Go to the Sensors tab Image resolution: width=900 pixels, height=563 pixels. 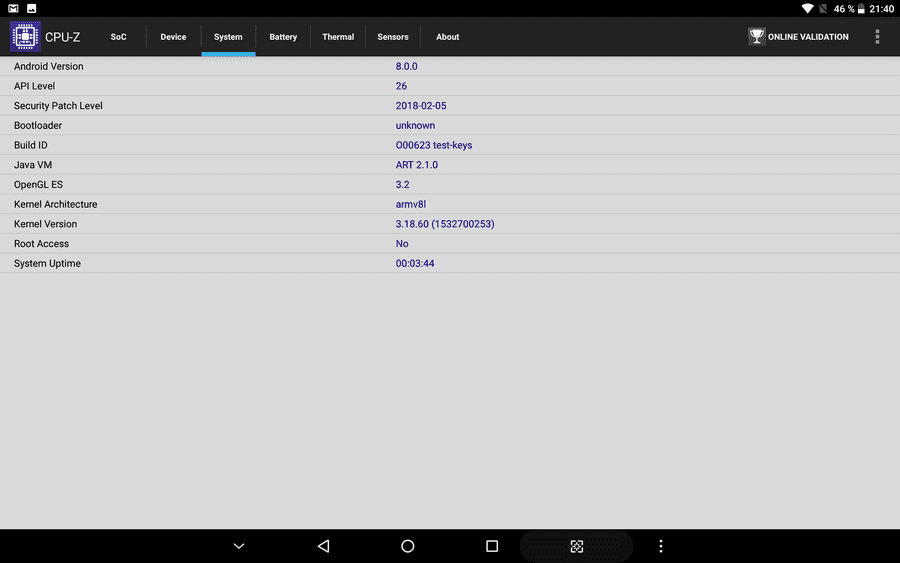[x=393, y=37]
